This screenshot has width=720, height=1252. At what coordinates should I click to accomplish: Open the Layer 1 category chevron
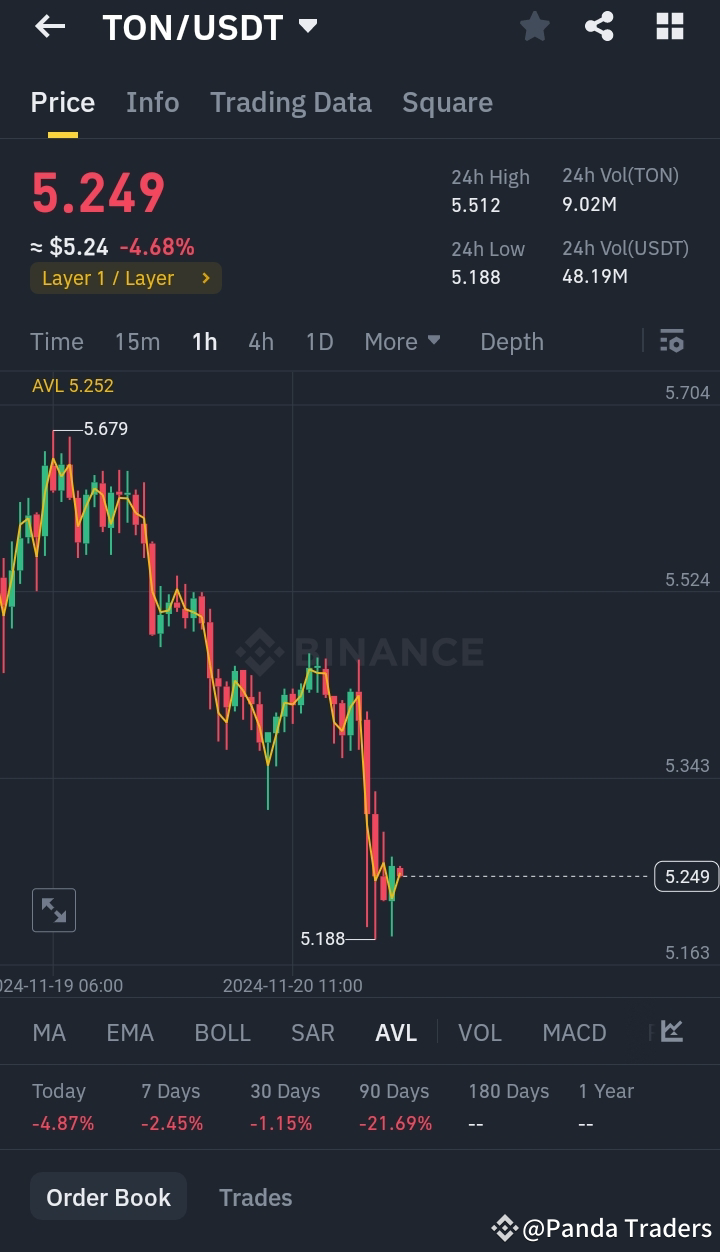[x=207, y=278]
